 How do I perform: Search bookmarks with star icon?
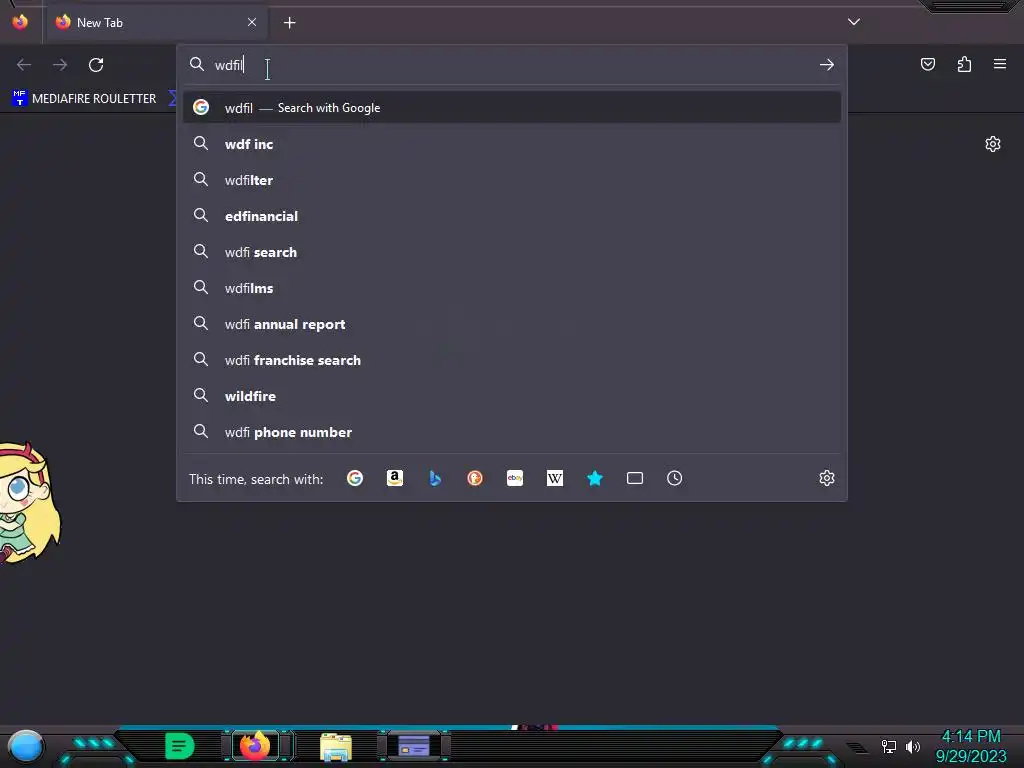coord(595,479)
